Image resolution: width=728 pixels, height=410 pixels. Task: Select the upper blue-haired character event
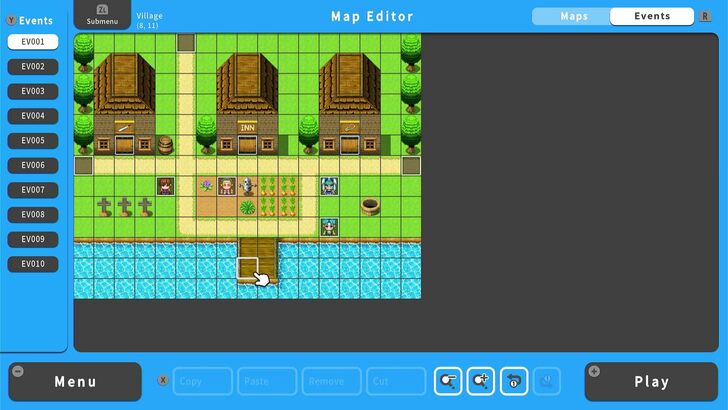pos(329,186)
